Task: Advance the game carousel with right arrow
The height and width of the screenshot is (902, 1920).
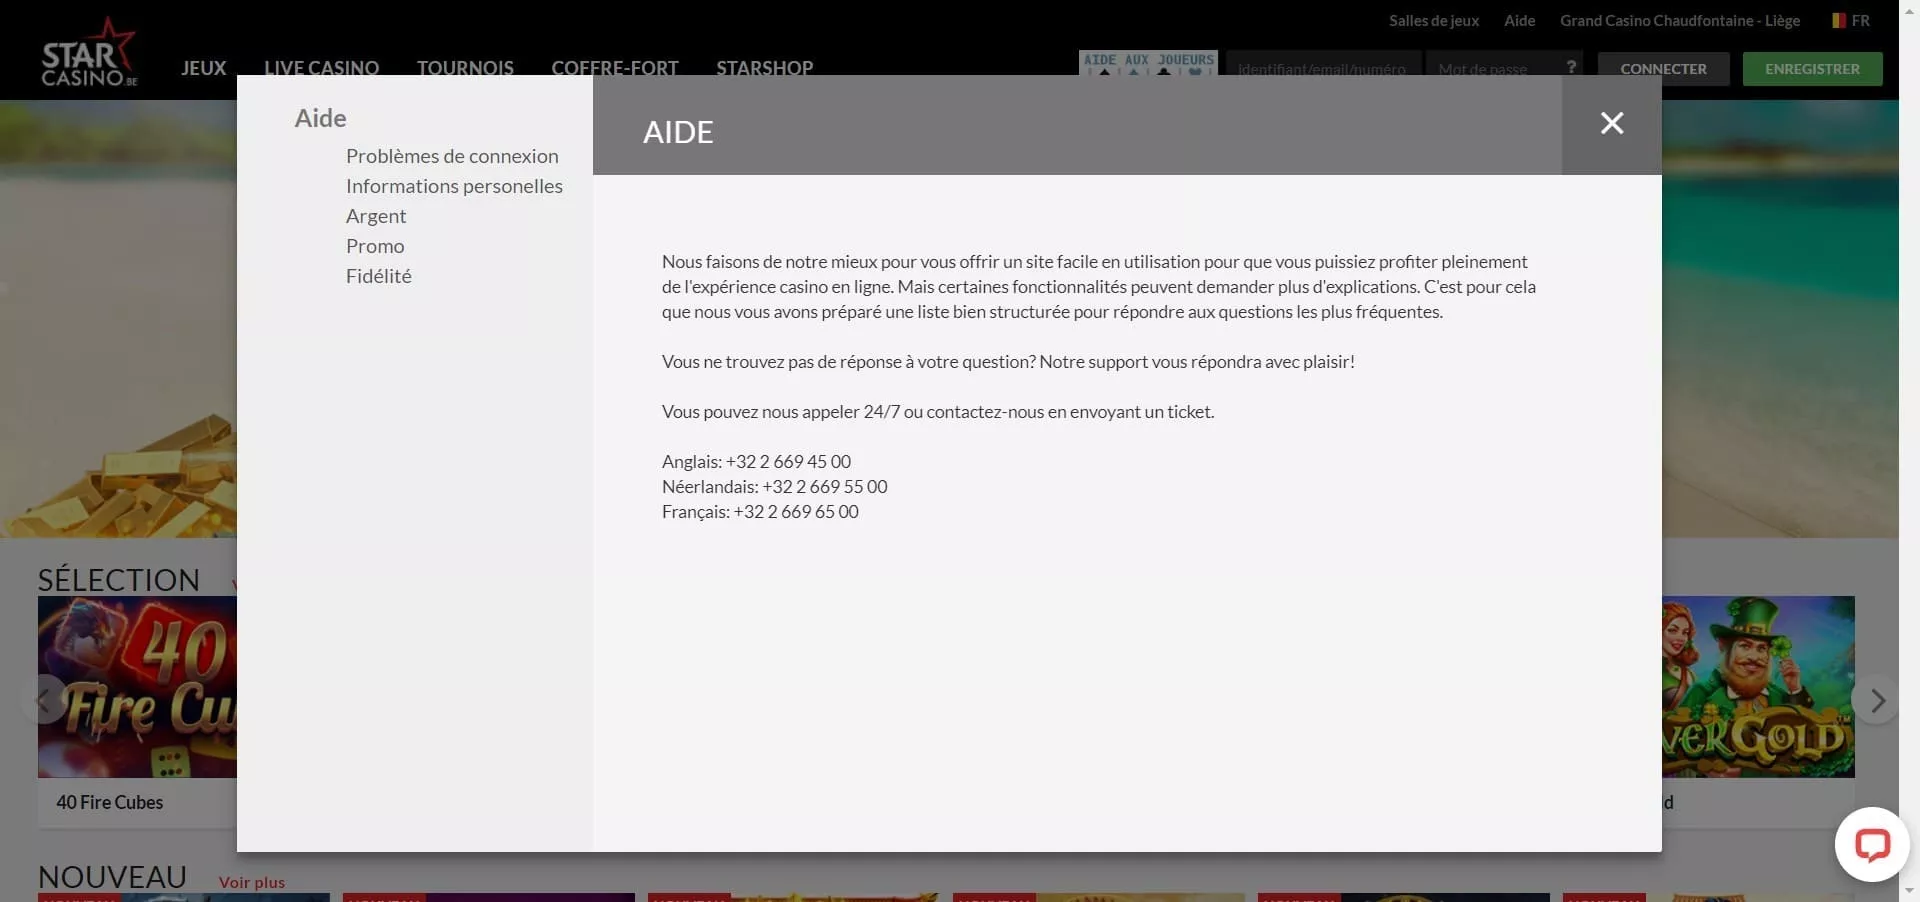Action: [1877, 701]
